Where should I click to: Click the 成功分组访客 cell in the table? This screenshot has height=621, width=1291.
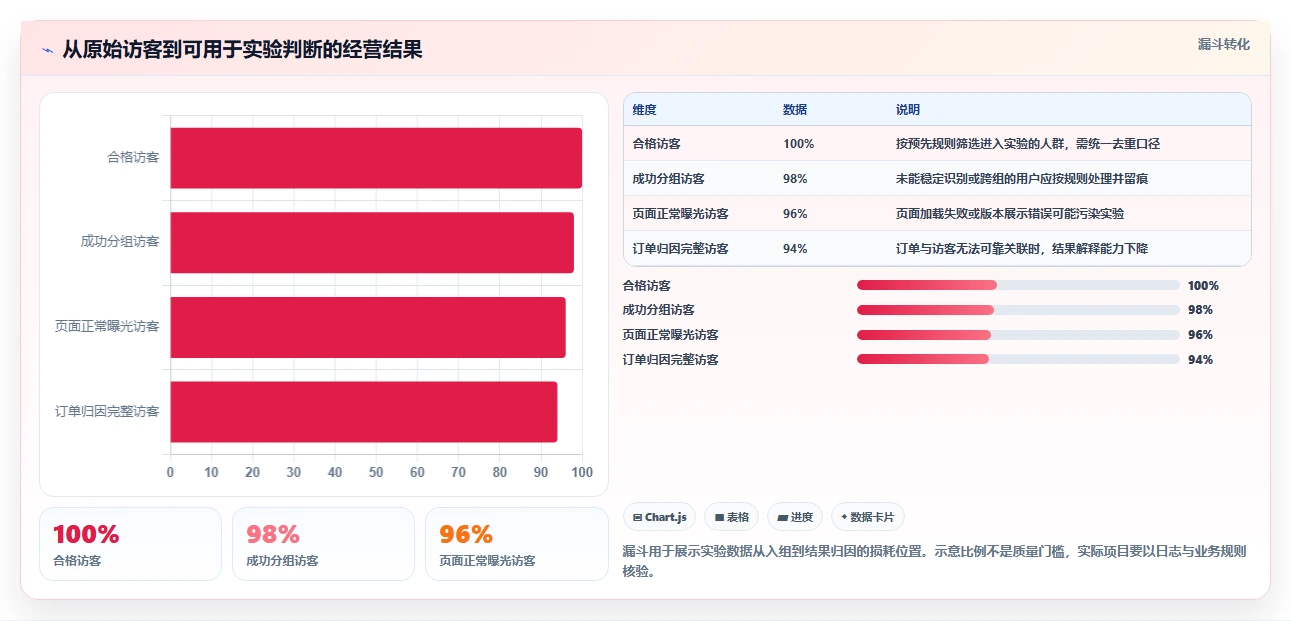tap(669, 179)
